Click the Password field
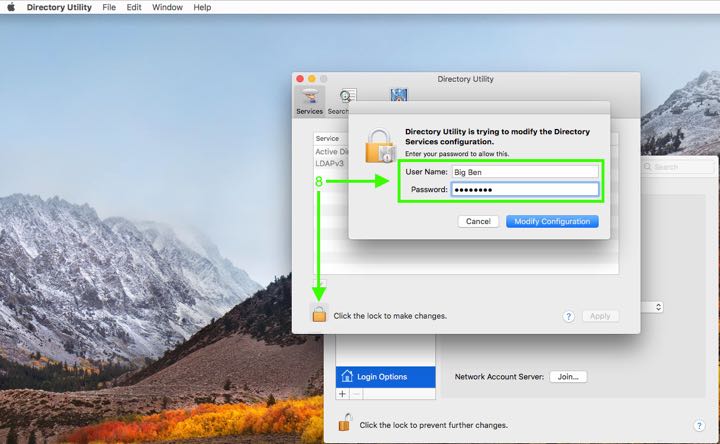Image resolution: width=720 pixels, height=444 pixels. click(525, 189)
